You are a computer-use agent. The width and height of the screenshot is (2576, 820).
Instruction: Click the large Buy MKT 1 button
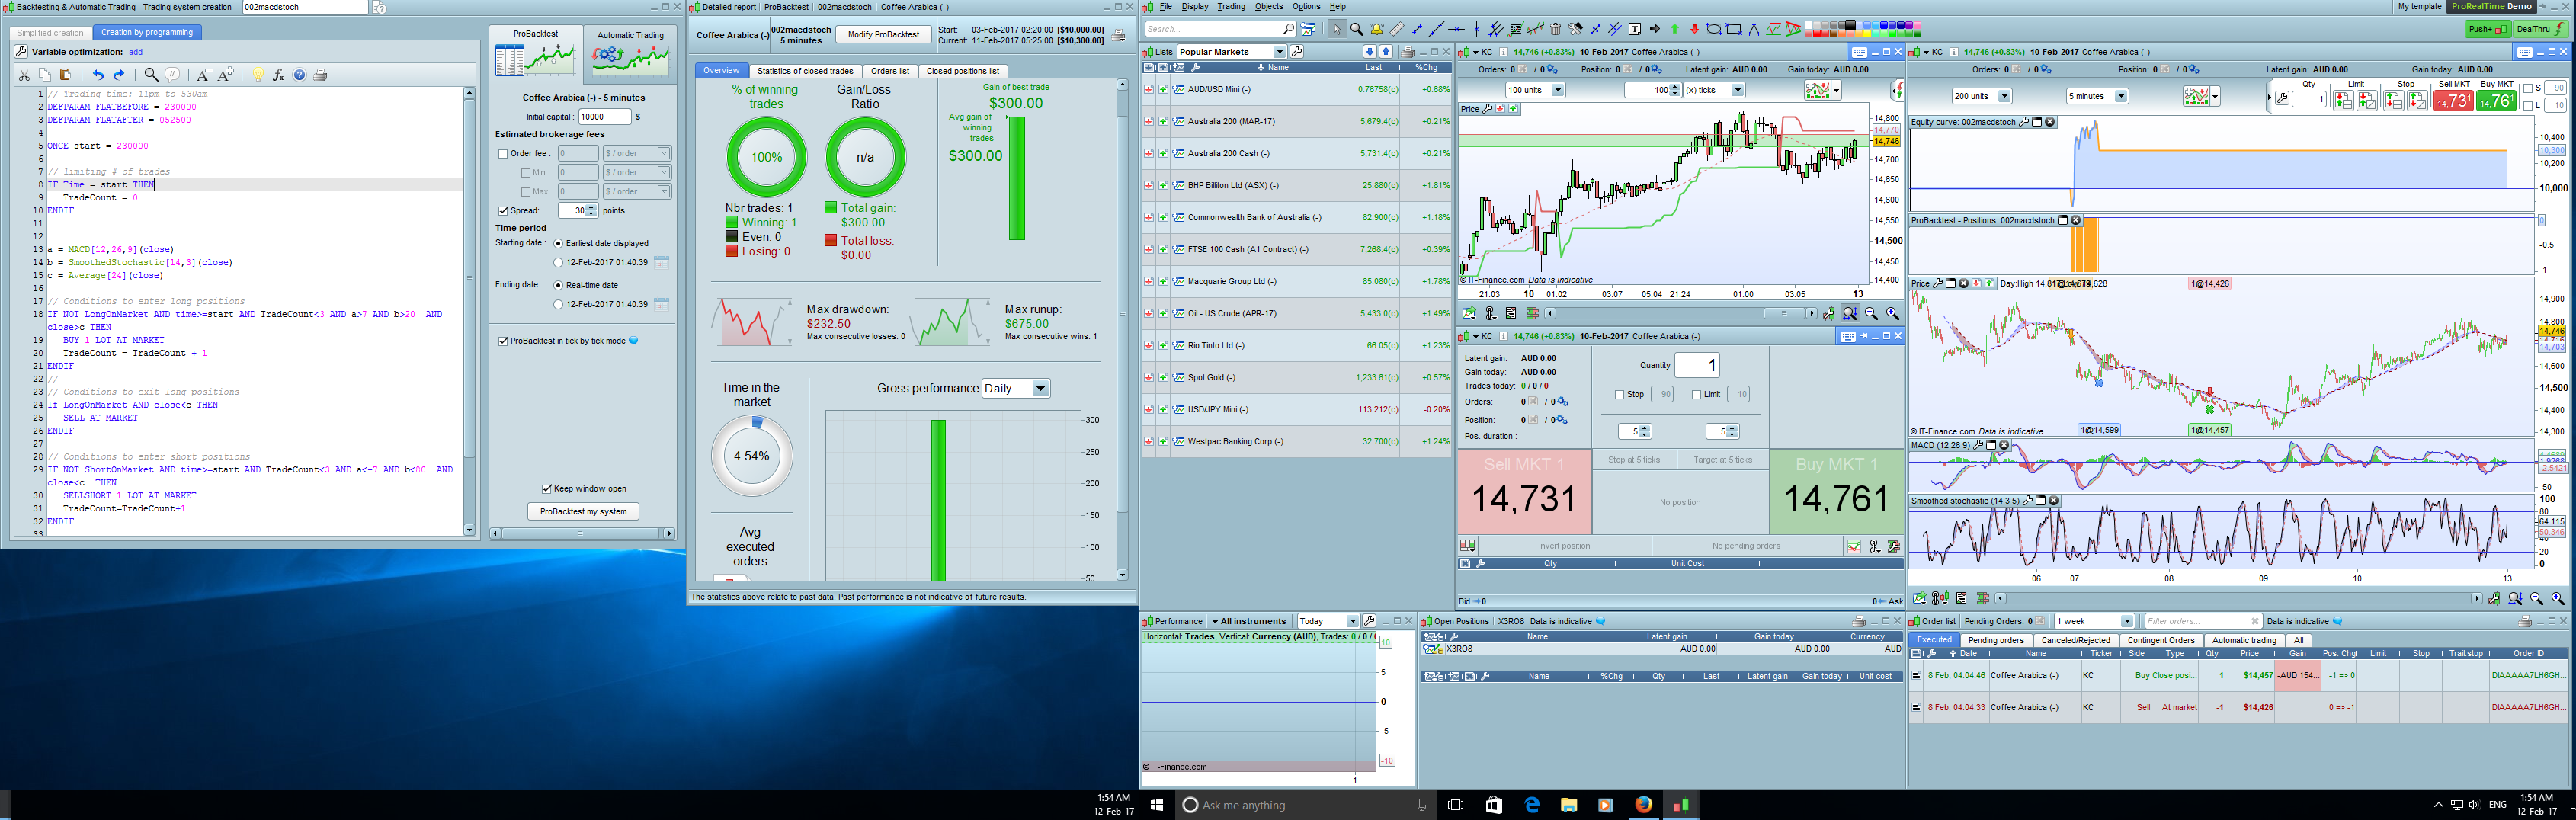[1836, 491]
